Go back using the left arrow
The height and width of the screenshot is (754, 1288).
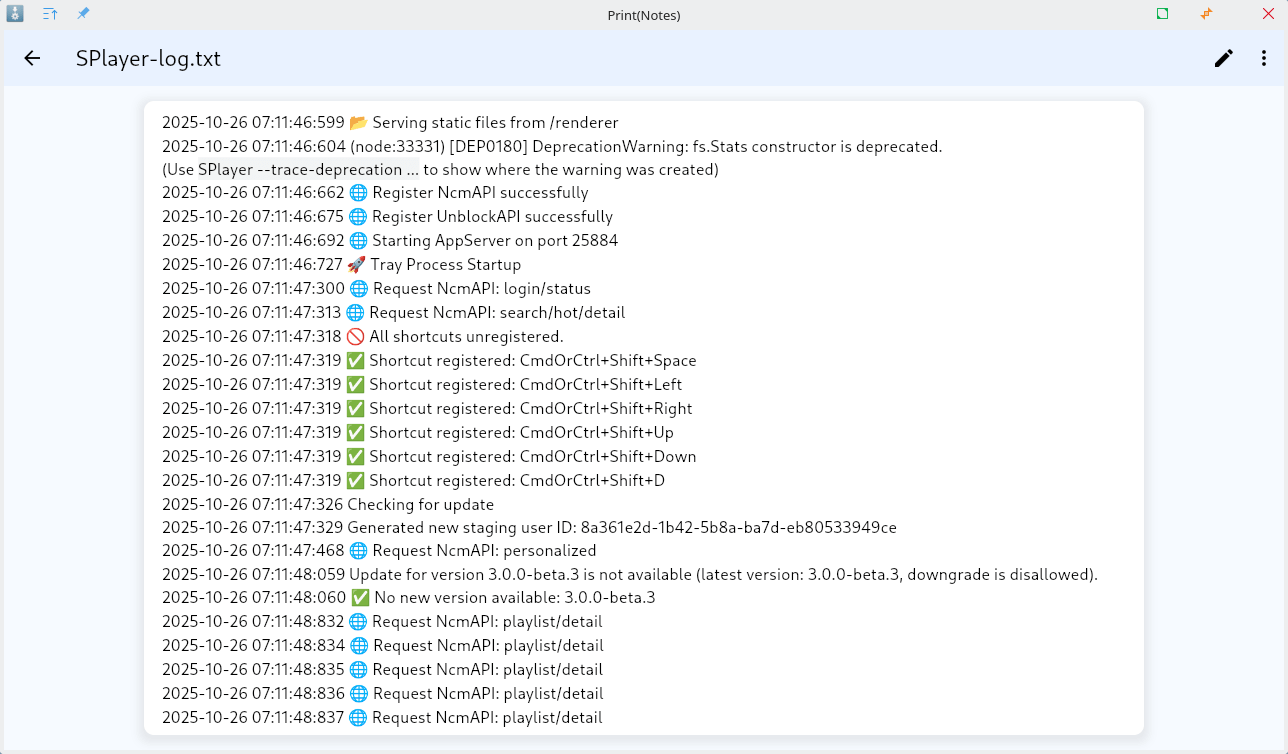(x=32, y=58)
